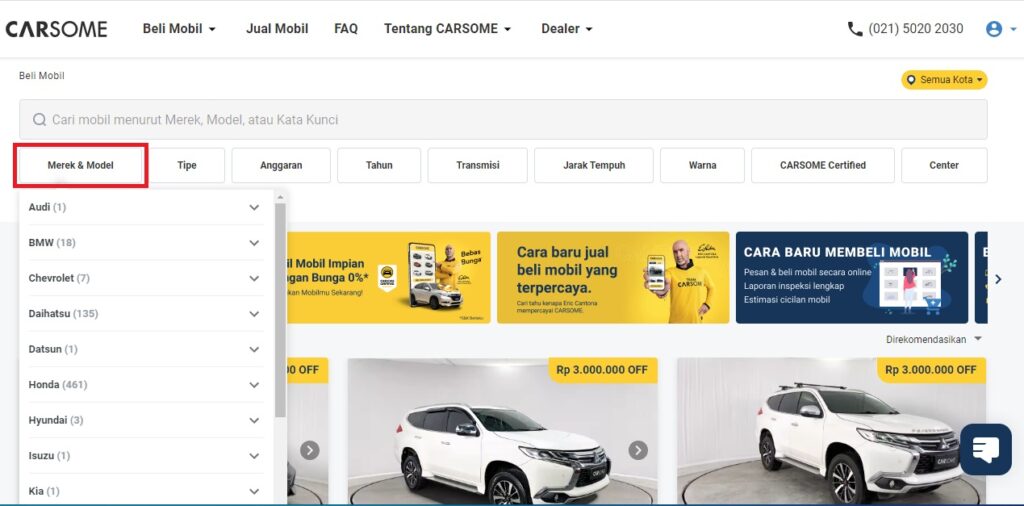Open the user account profile icon
Viewport: 1024px width, 506px height.
(x=994, y=29)
